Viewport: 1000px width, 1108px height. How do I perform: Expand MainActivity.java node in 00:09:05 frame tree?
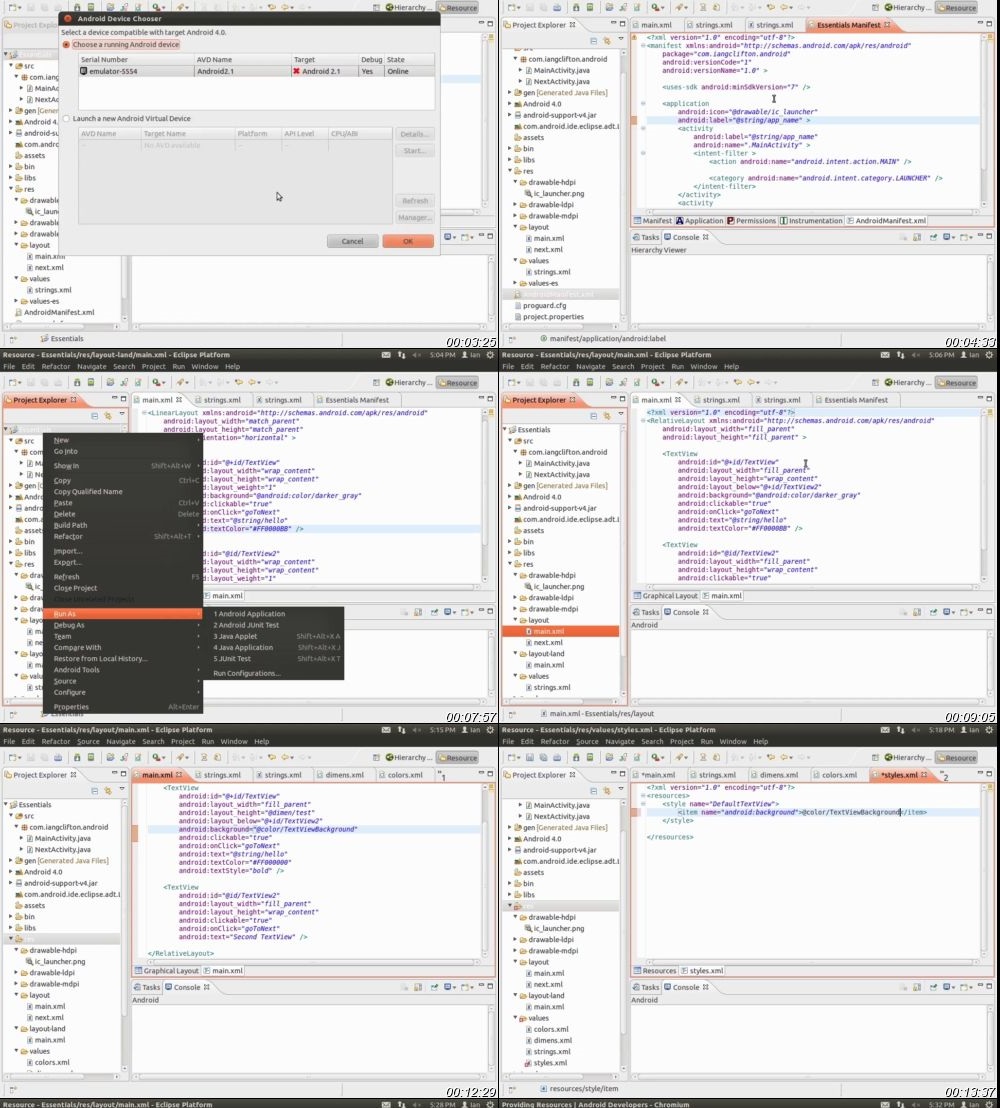tap(521, 463)
